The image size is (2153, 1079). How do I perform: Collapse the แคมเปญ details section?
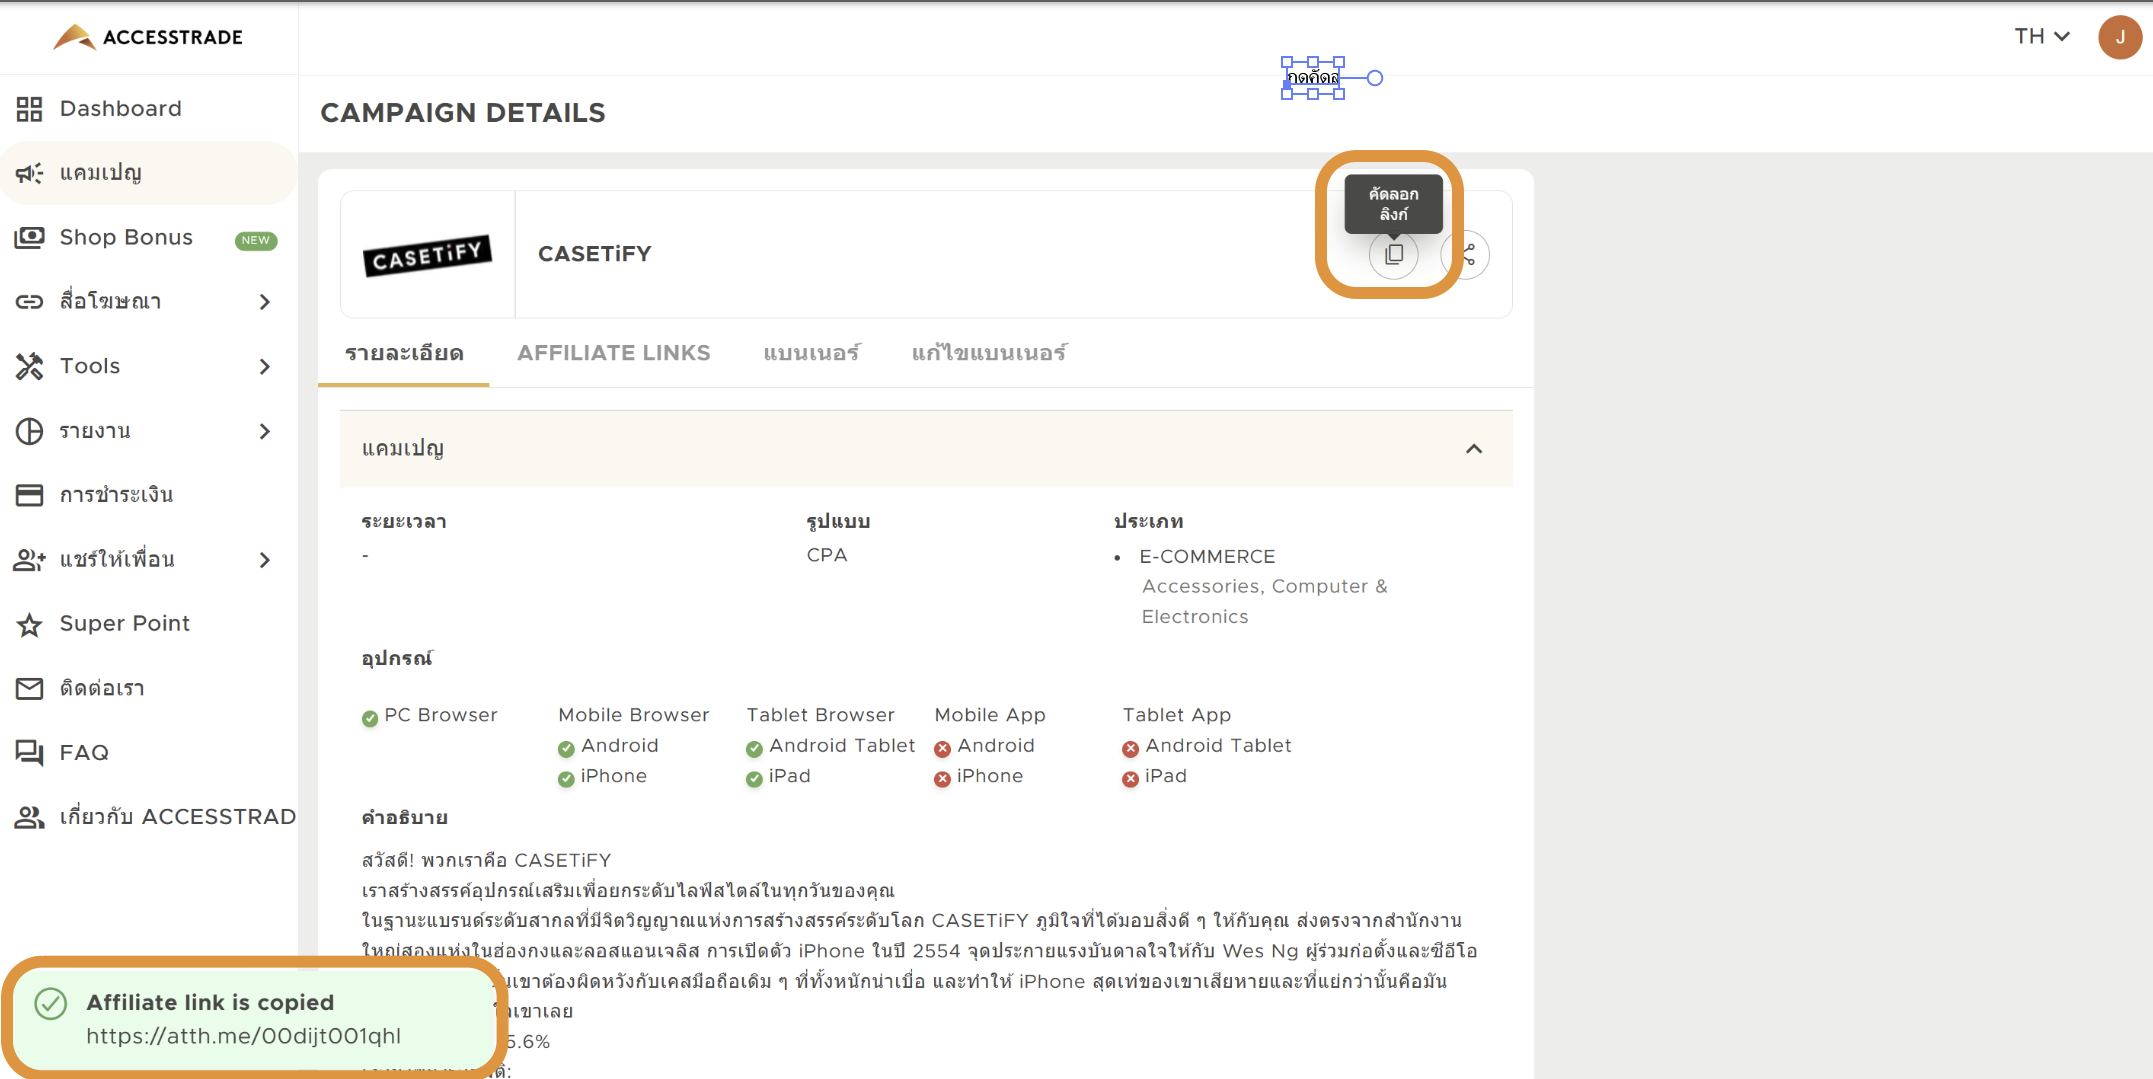pyautogui.click(x=1474, y=449)
